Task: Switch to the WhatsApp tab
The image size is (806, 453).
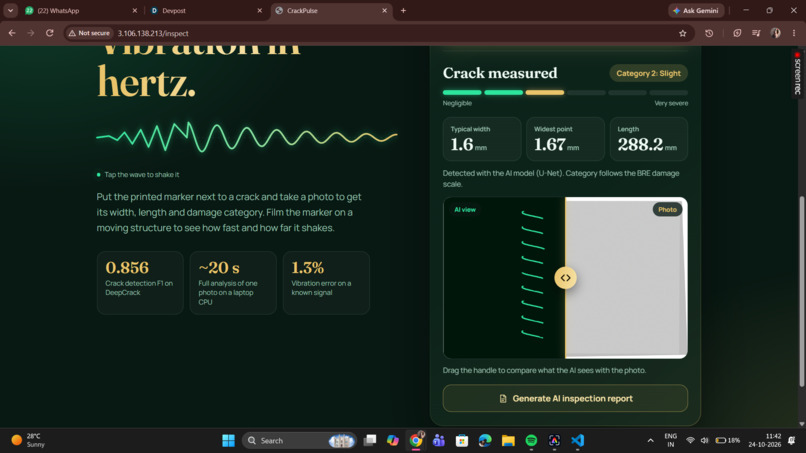Action: [76, 10]
